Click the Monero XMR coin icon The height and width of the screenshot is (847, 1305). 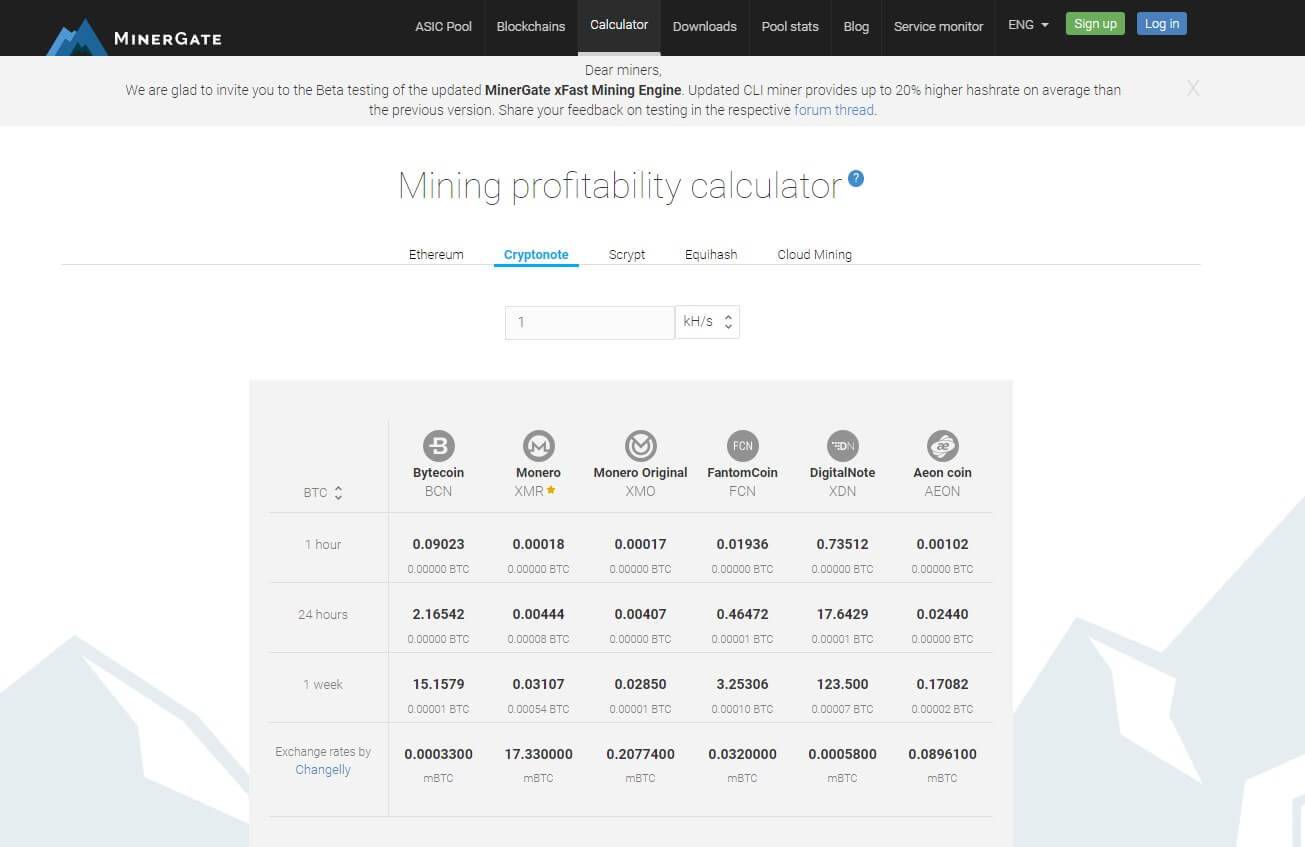click(x=538, y=446)
